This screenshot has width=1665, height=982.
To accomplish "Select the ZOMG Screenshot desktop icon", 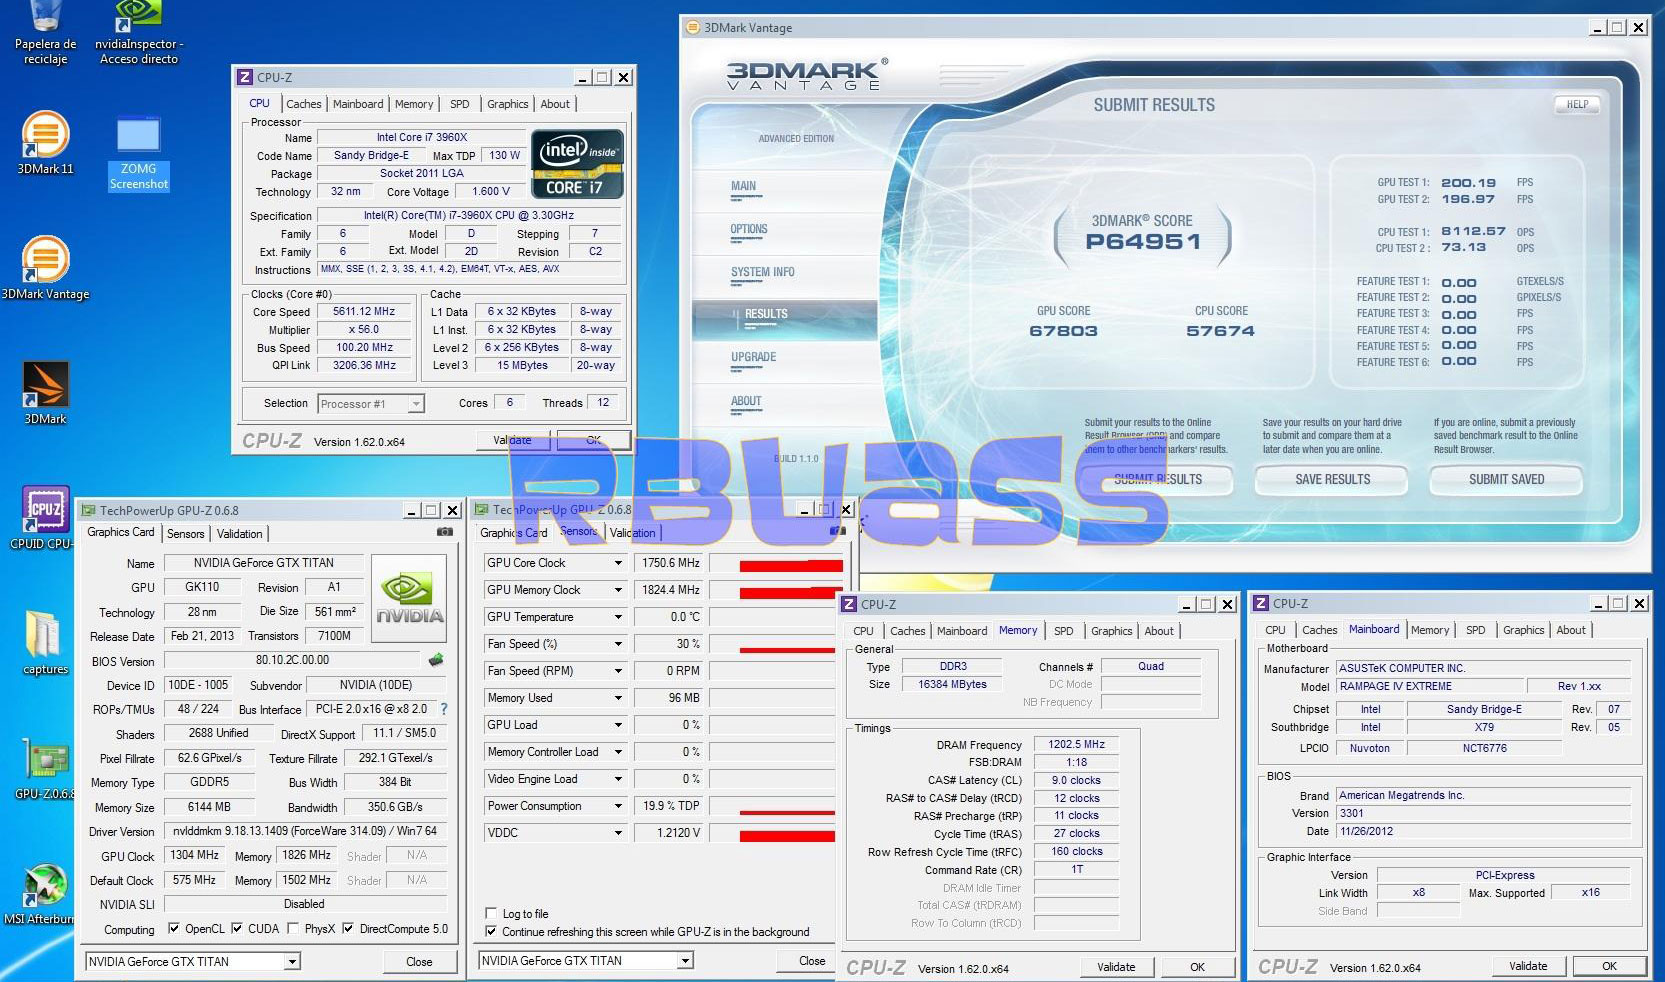I will tap(139, 152).
